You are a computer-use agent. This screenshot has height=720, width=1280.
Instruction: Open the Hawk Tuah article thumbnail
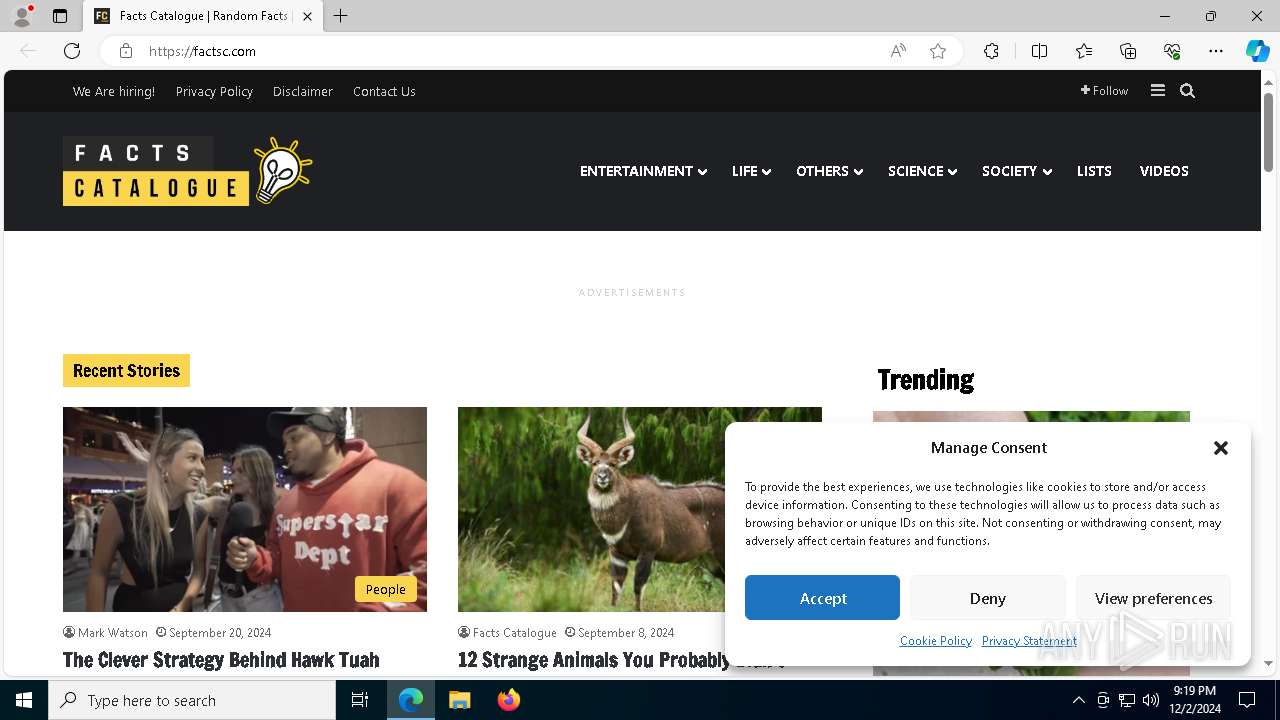[x=245, y=509]
